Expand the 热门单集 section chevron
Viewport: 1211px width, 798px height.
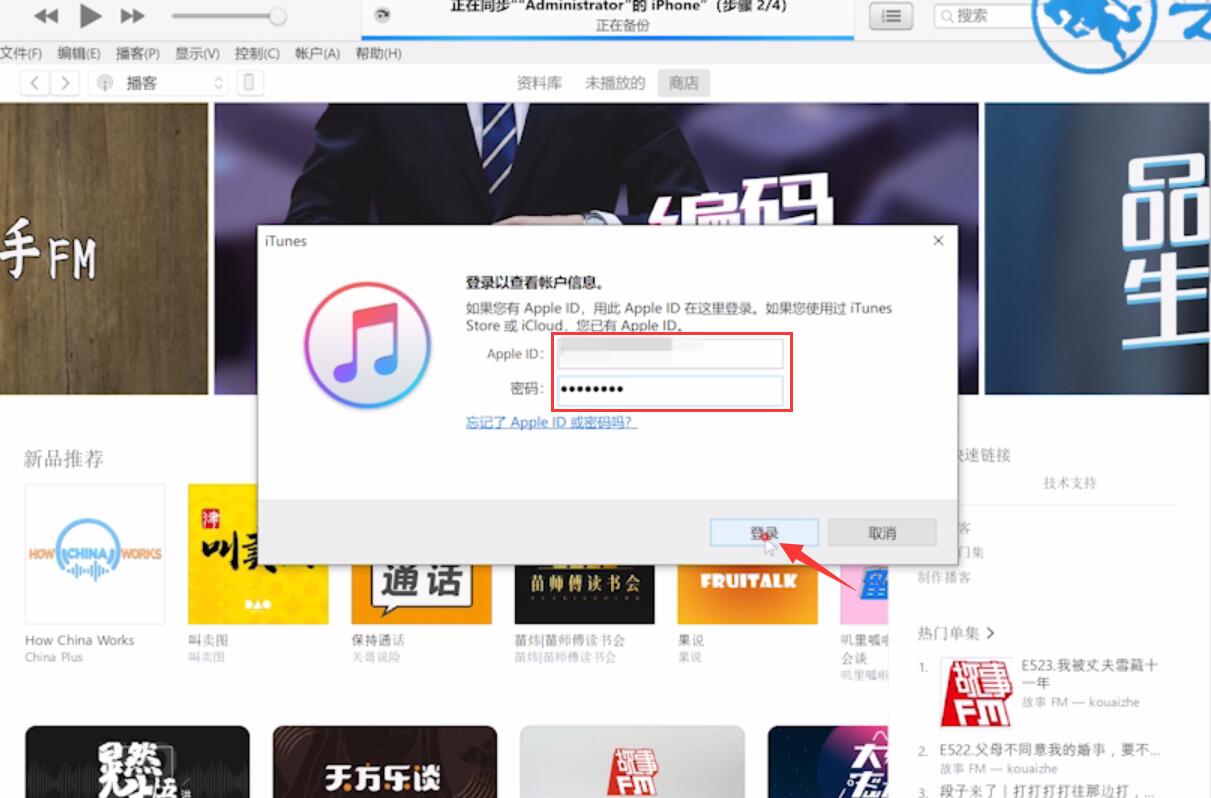[990, 633]
